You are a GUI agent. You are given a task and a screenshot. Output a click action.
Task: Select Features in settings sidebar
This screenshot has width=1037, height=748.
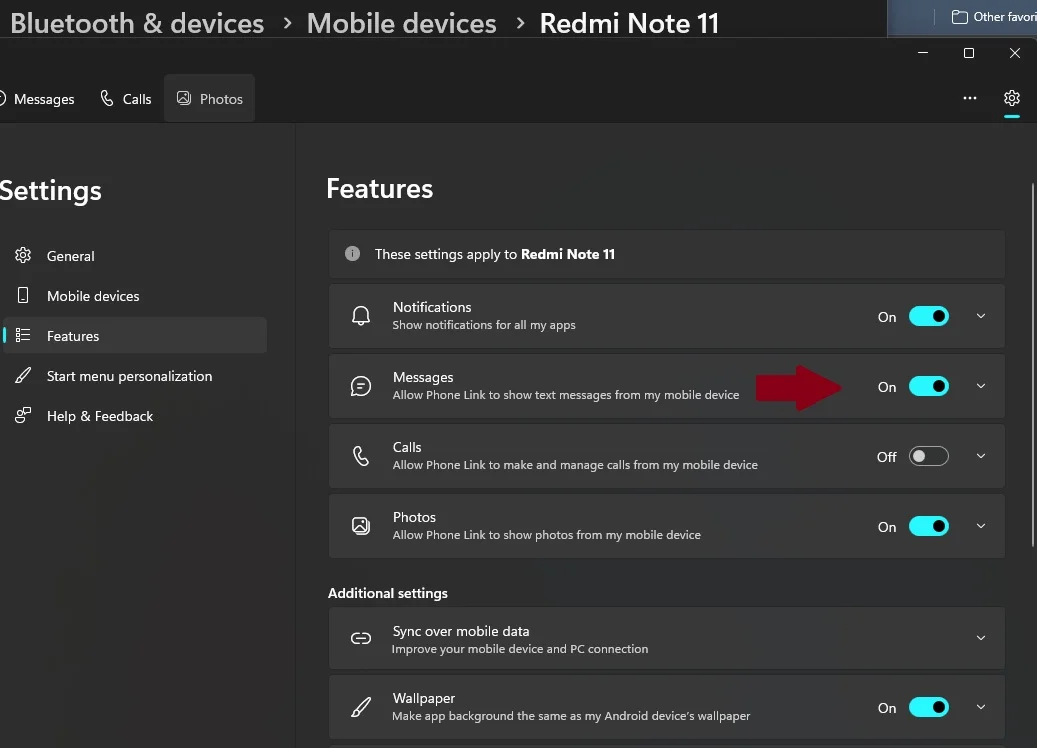(135, 335)
